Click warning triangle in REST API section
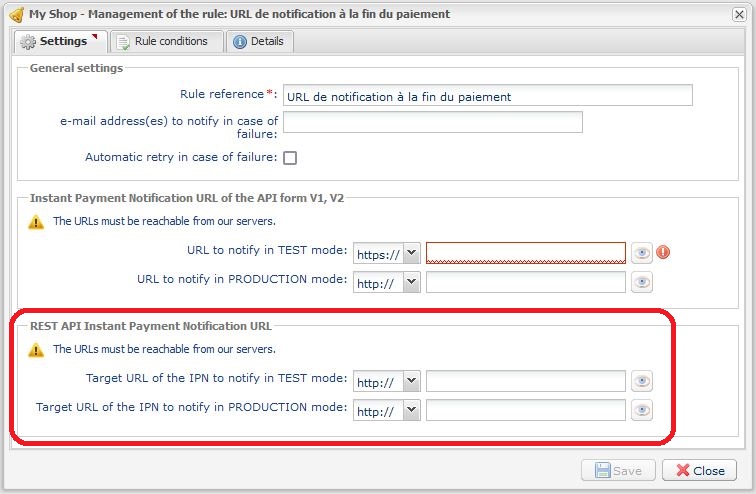This screenshot has width=756, height=494. pyautogui.click(x=36, y=350)
